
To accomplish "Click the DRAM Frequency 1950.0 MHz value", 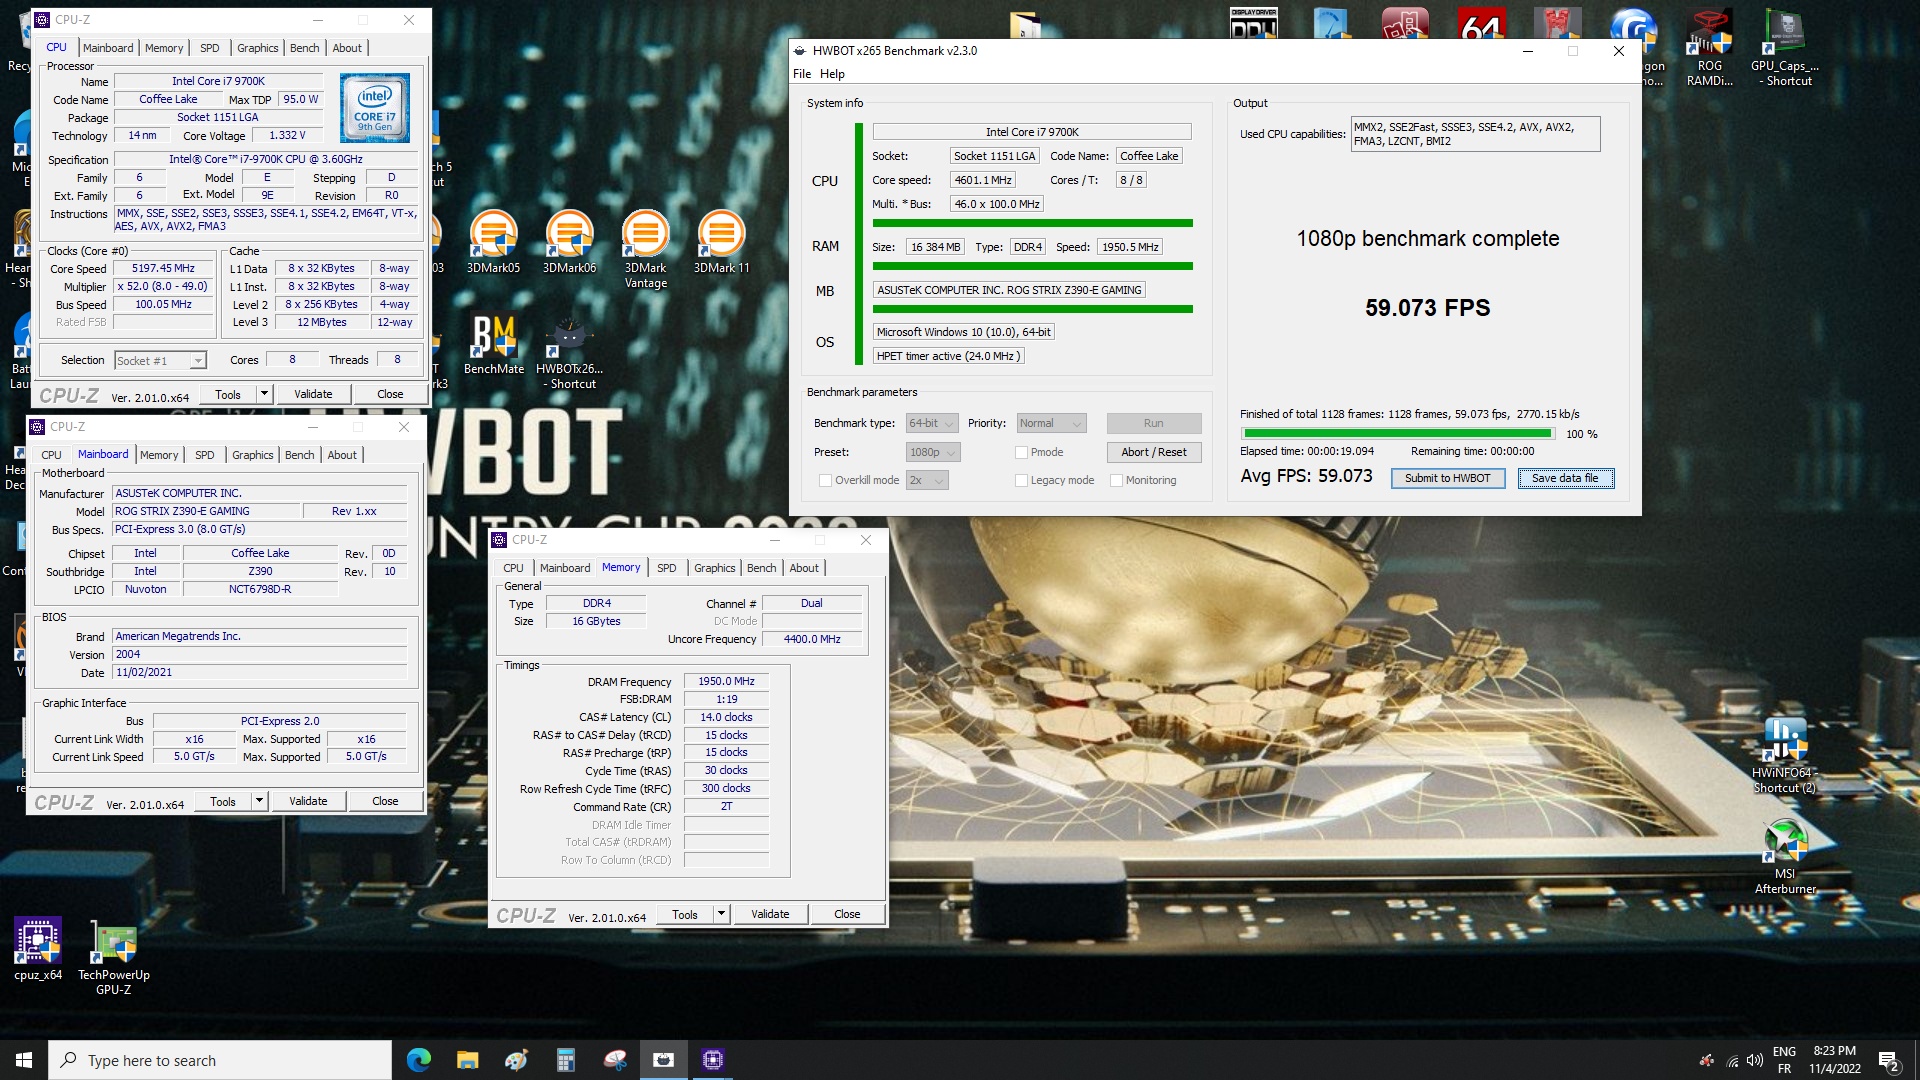I will [726, 682].
